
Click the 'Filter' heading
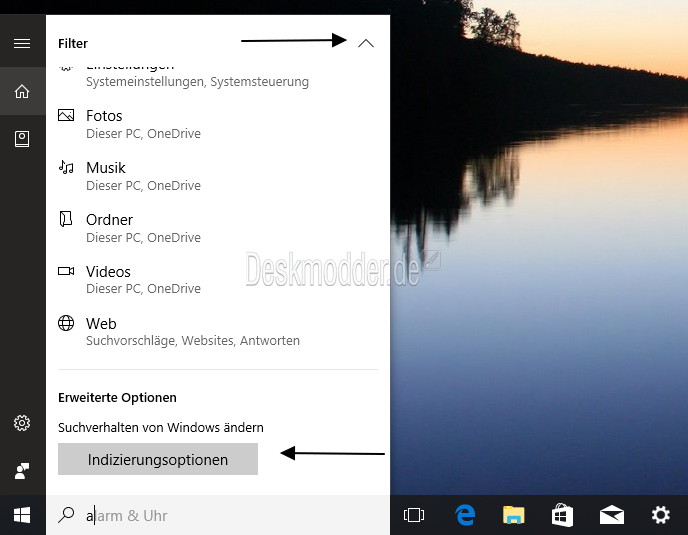[73, 43]
